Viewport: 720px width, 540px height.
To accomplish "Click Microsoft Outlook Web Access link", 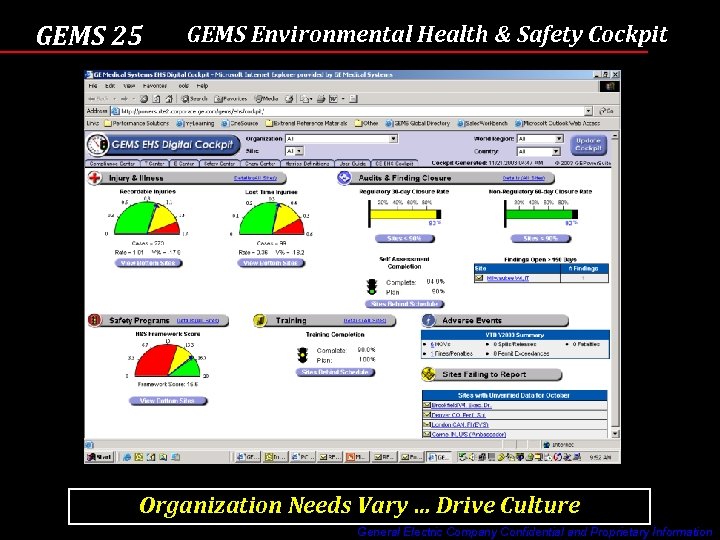I will click(x=557, y=123).
